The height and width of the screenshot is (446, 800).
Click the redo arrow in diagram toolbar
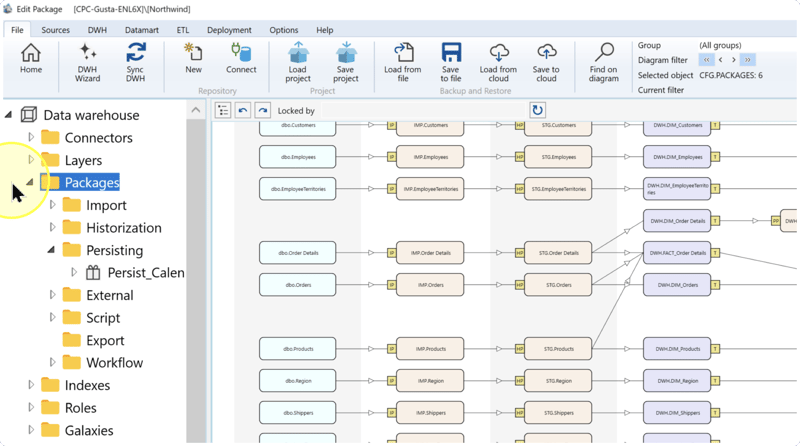[263, 110]
